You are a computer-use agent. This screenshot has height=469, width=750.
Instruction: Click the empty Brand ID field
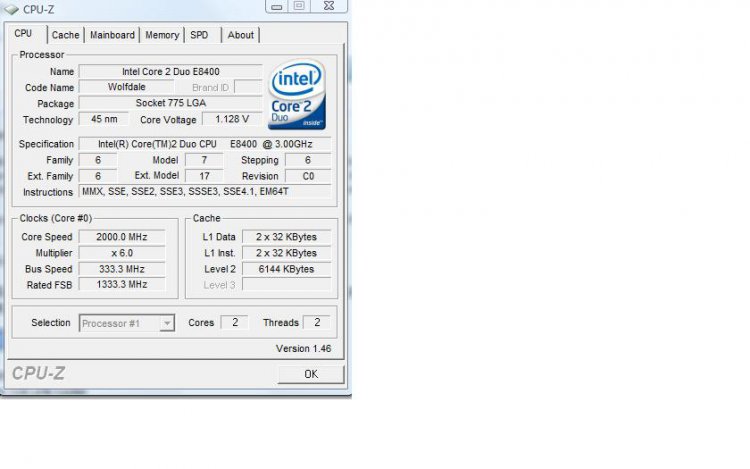(x=248, y=87)
